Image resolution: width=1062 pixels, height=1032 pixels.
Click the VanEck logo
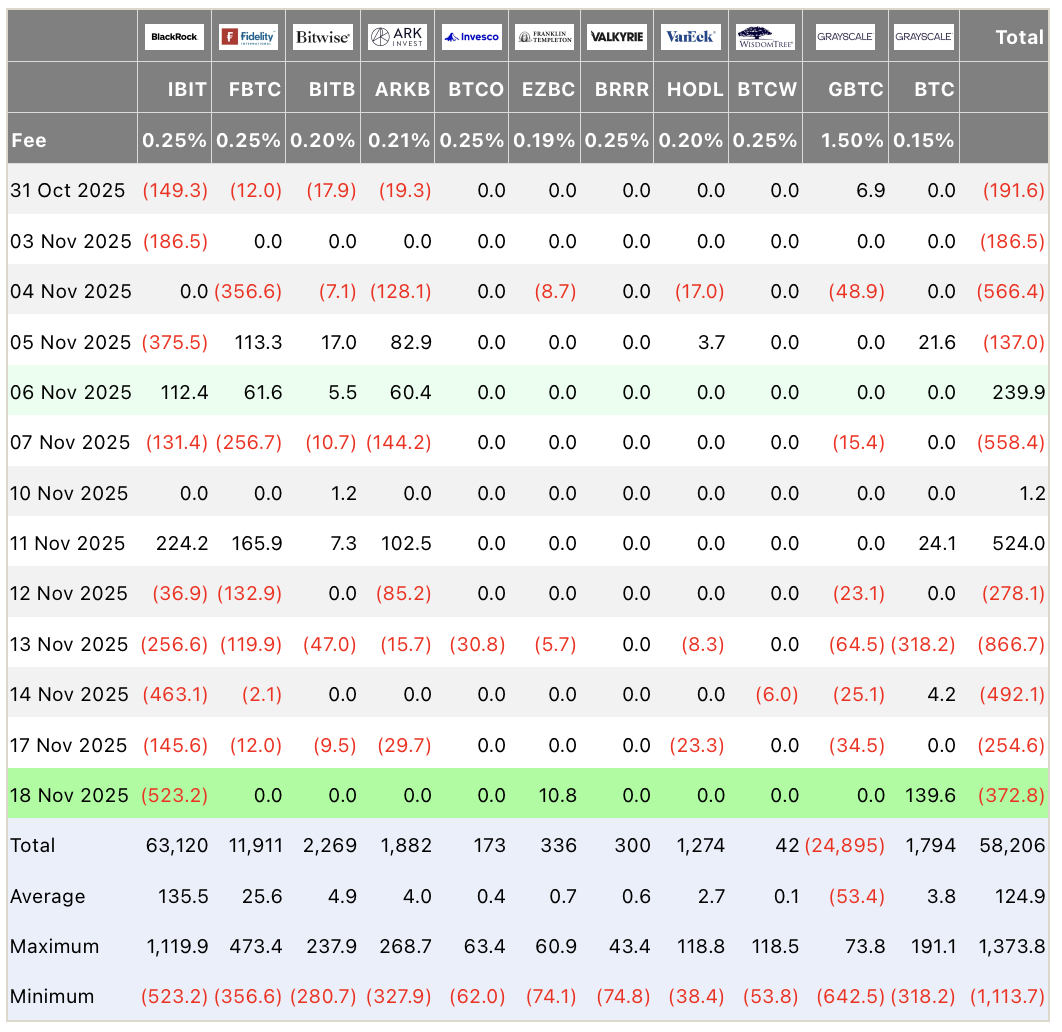[691, 38]
